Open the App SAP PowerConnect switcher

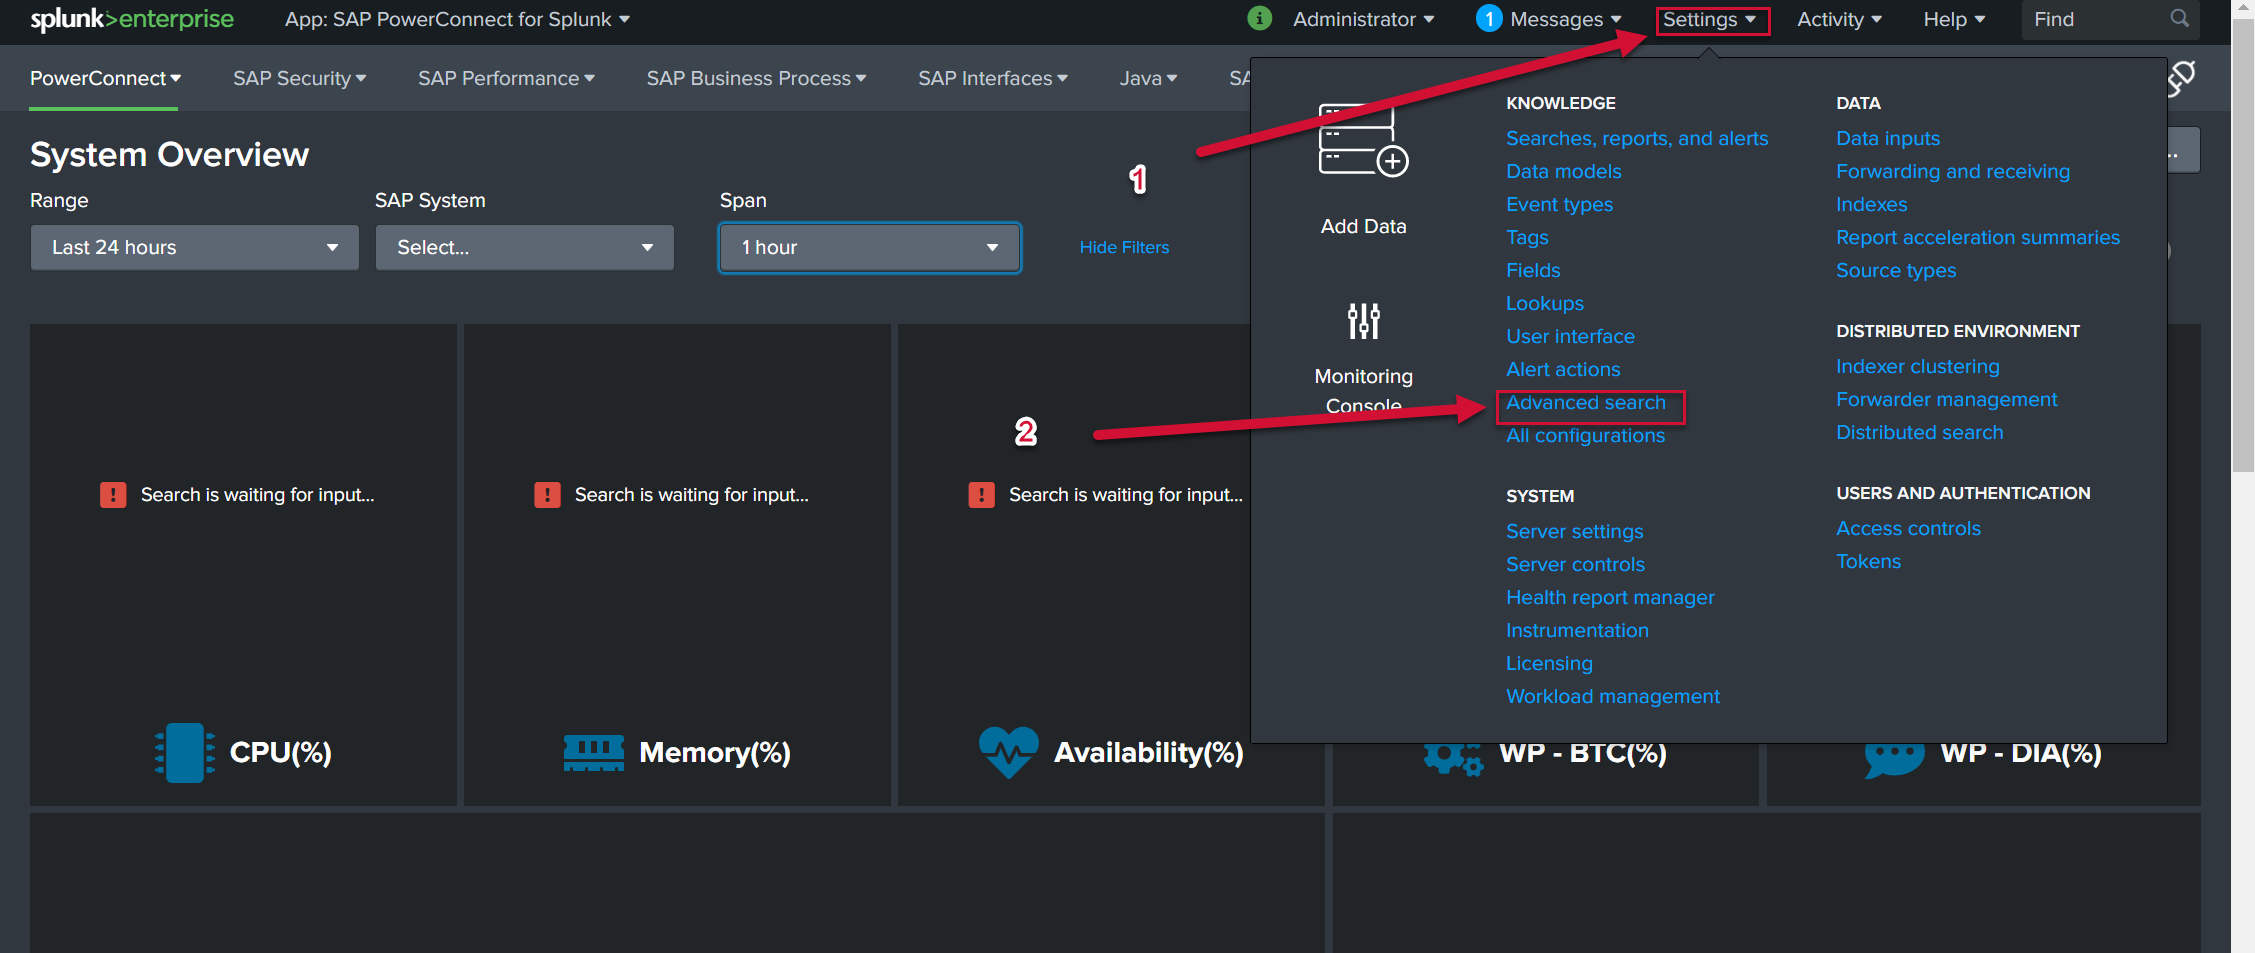457,19
